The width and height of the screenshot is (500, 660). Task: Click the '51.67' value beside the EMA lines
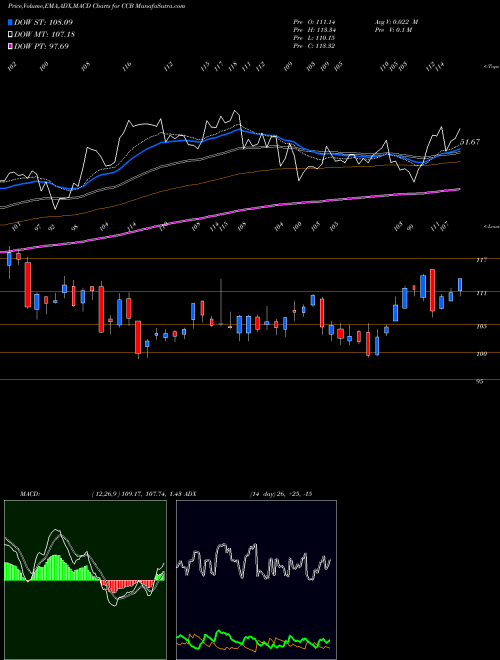[x=470, y=142]
